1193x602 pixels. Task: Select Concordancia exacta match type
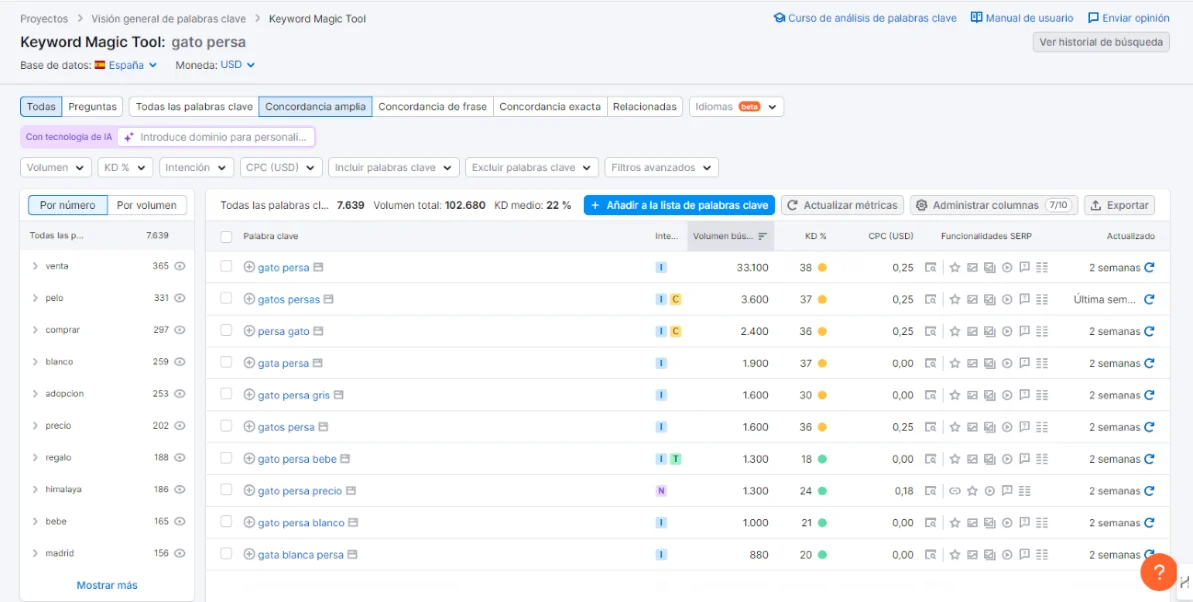(x=549, y=107)
